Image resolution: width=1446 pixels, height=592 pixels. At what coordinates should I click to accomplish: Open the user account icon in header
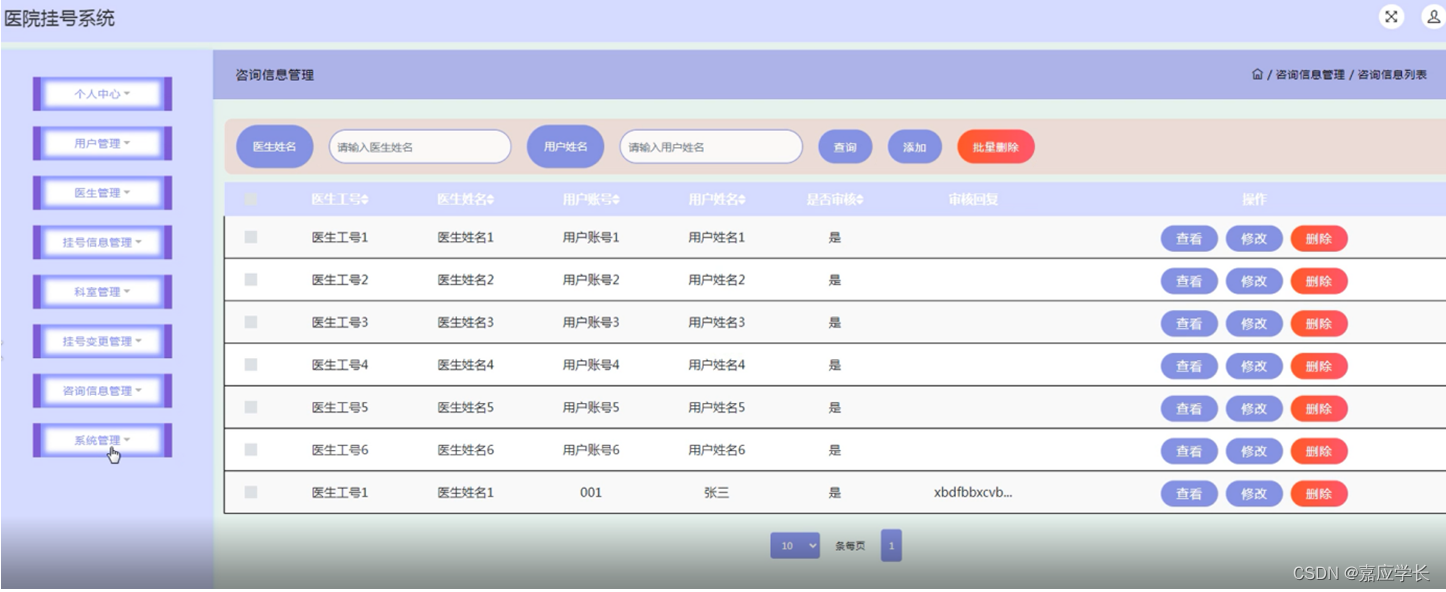point(1432,17)
